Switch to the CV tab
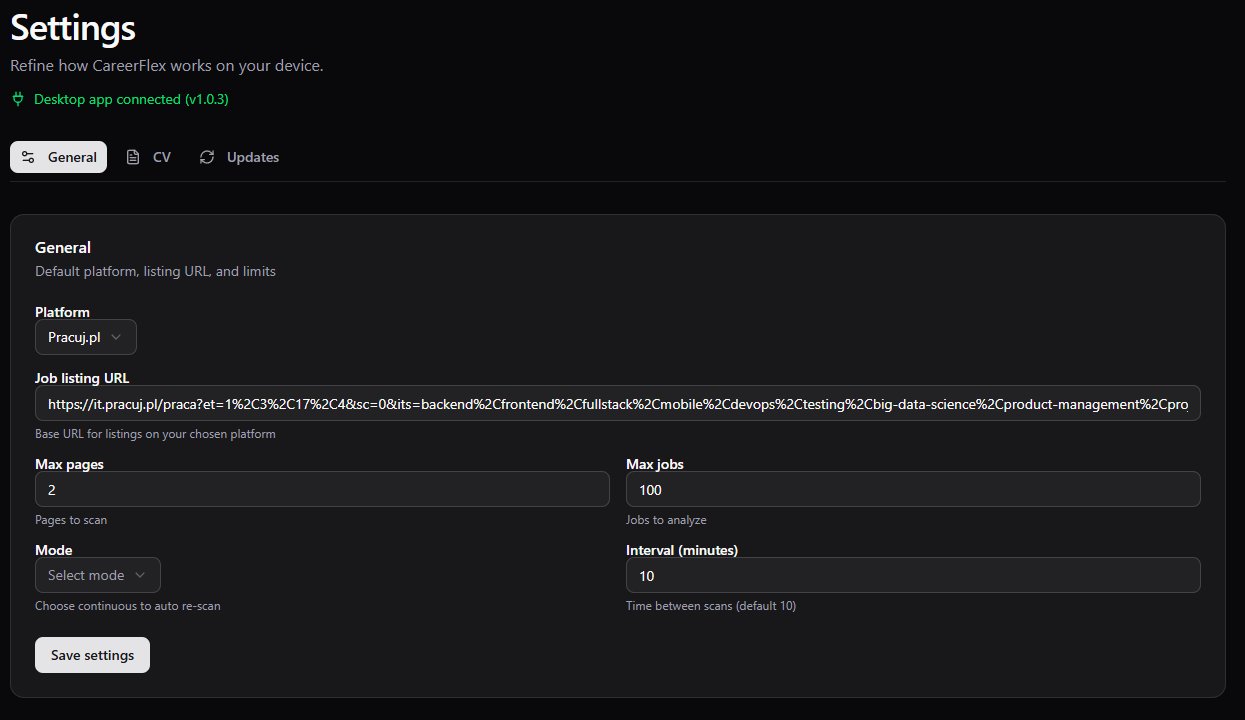 pyautogui.click(x=148, y=157)
